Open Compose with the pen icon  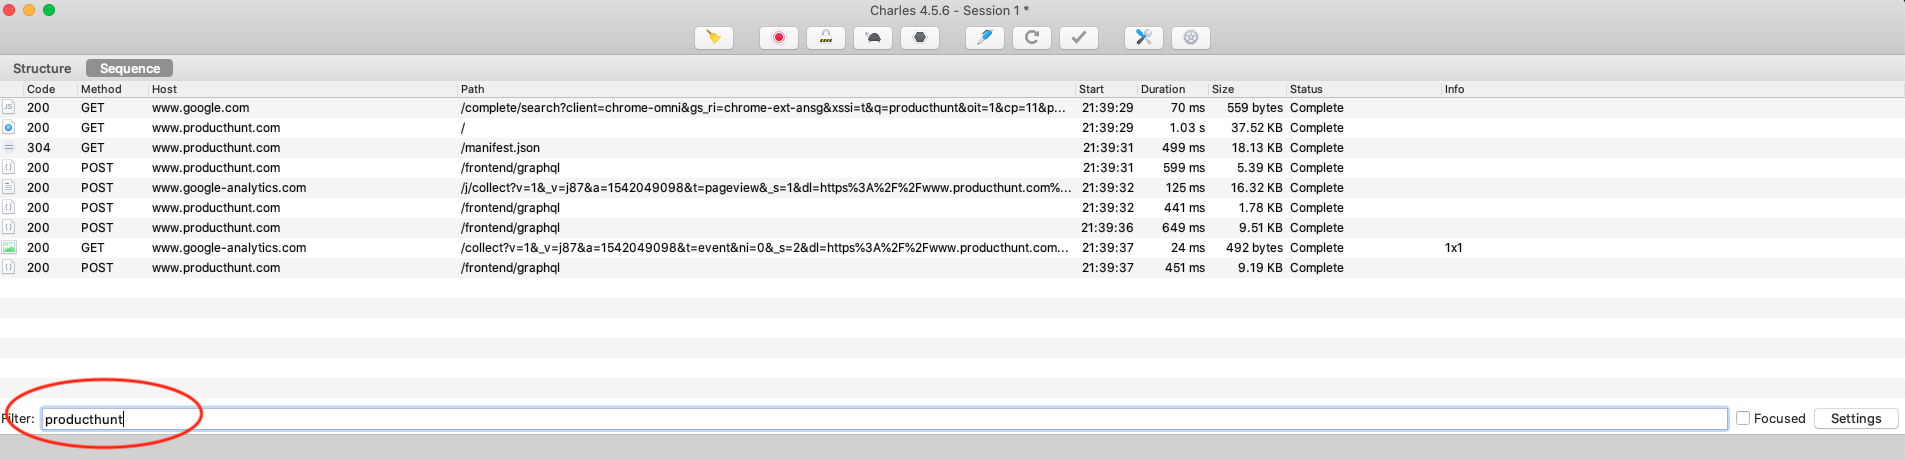tap(984, 38)
